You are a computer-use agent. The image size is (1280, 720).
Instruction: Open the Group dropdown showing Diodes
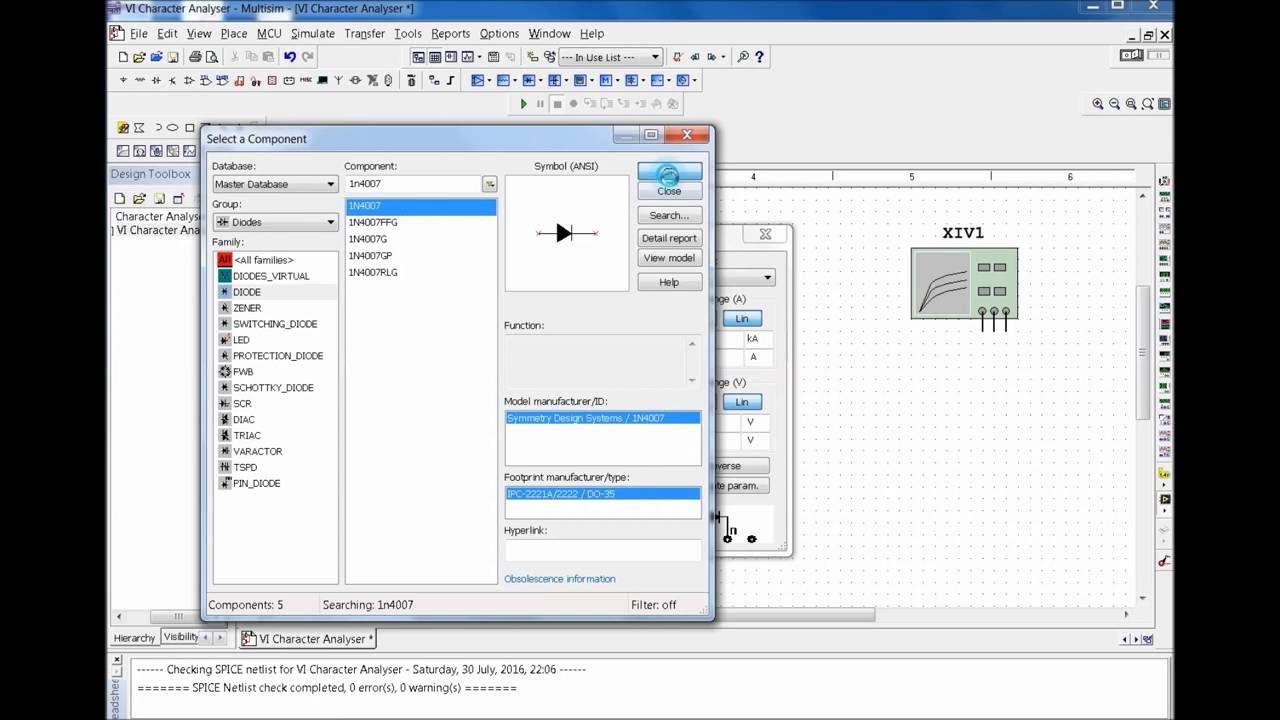[x=275, y=222]
